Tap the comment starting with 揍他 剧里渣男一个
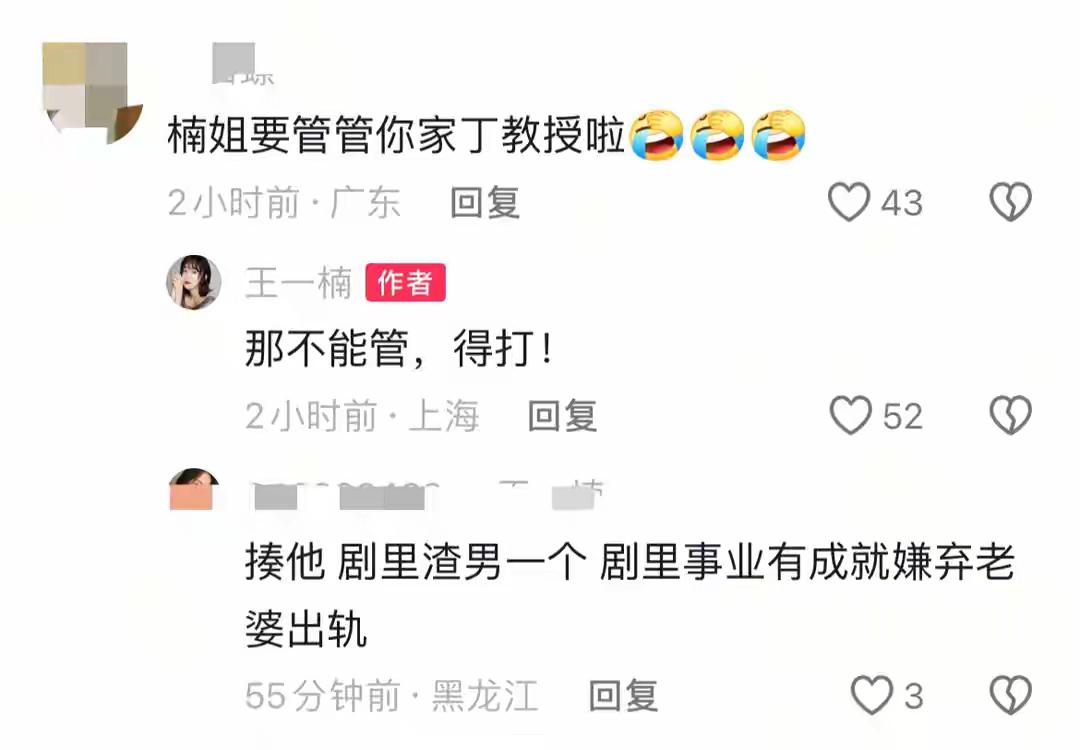Viewport: 1080px width, 750px height. (x=630, y=596)
